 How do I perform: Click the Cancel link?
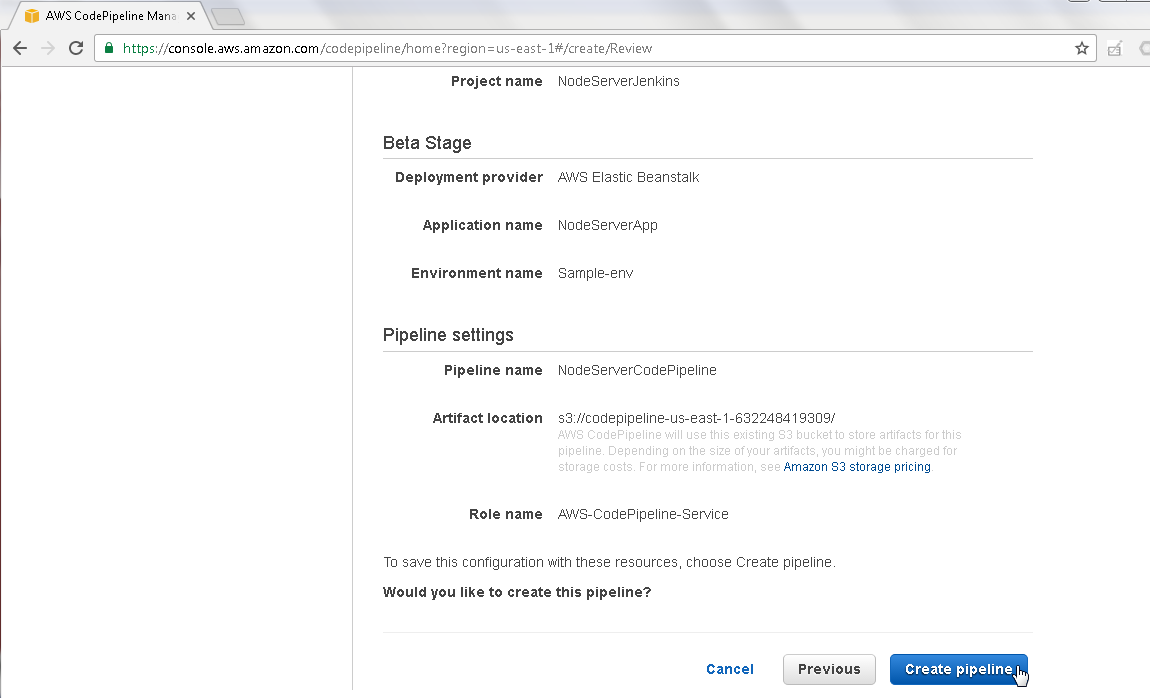click(x=730, y=669)
